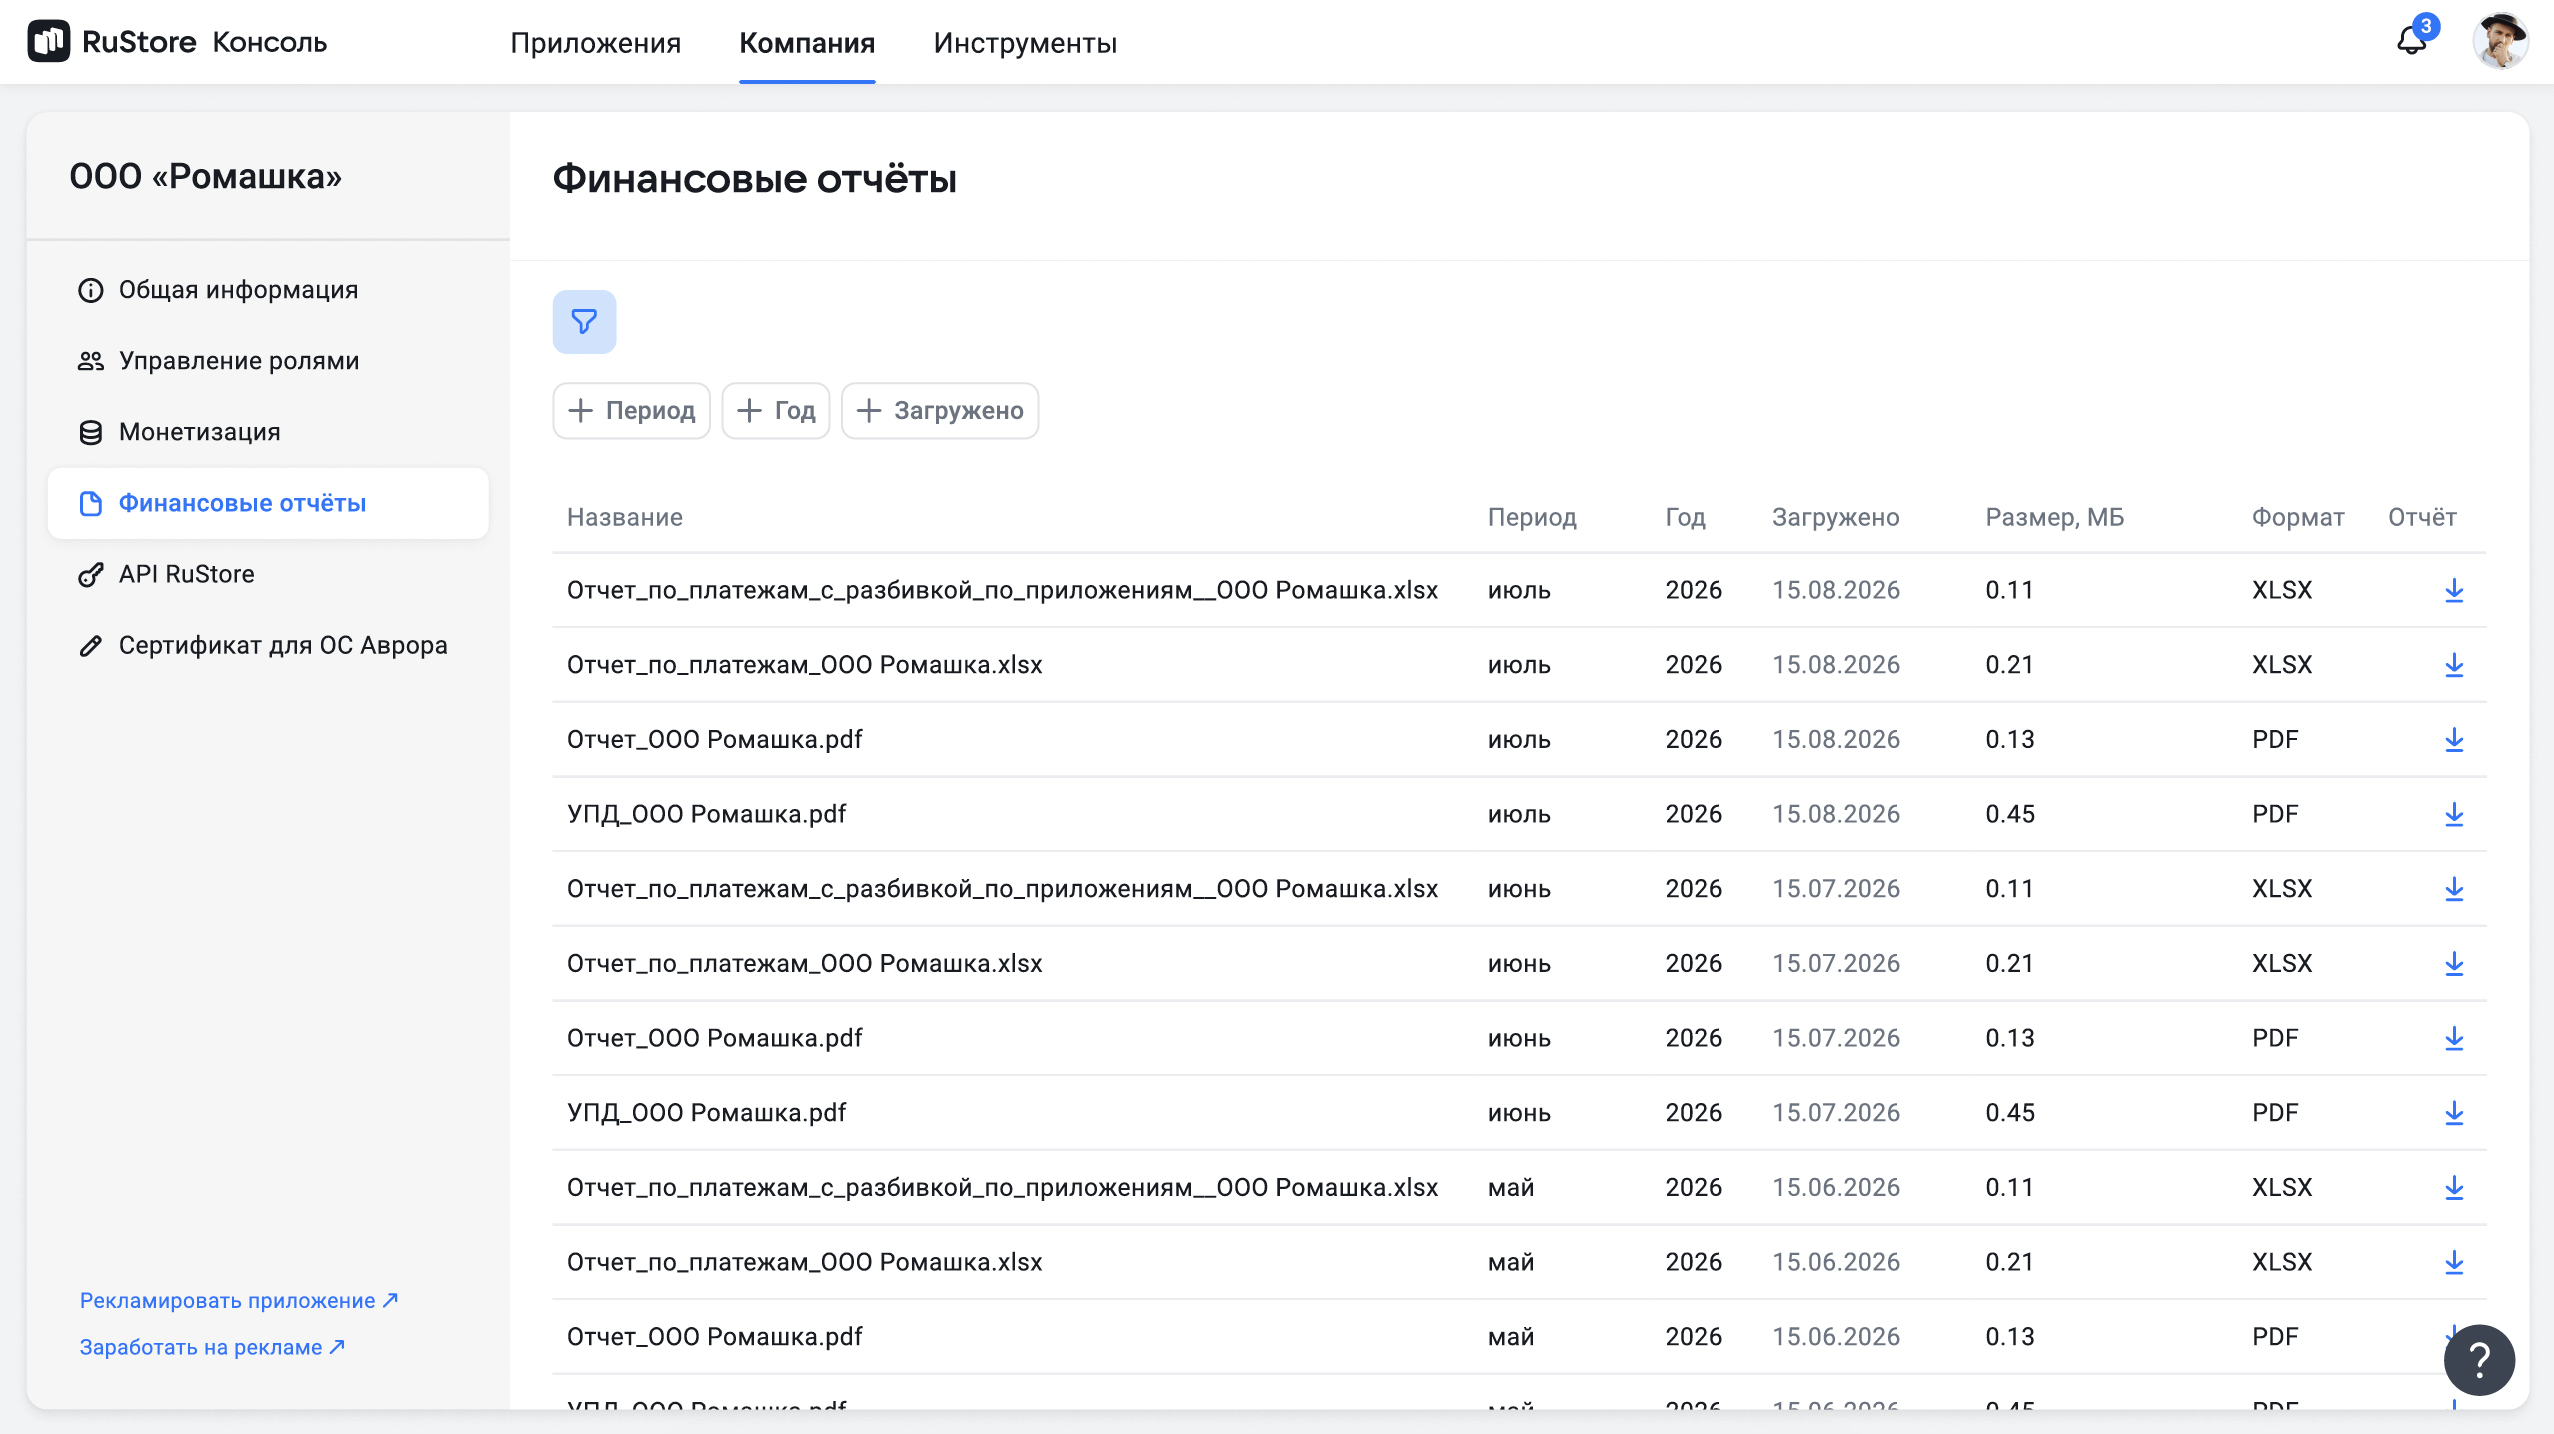Click the июль period in Отчет_ООО Ромашка.pdf row
The height and width of the screenshot is (1434, 2554).
coord(1519,740)
